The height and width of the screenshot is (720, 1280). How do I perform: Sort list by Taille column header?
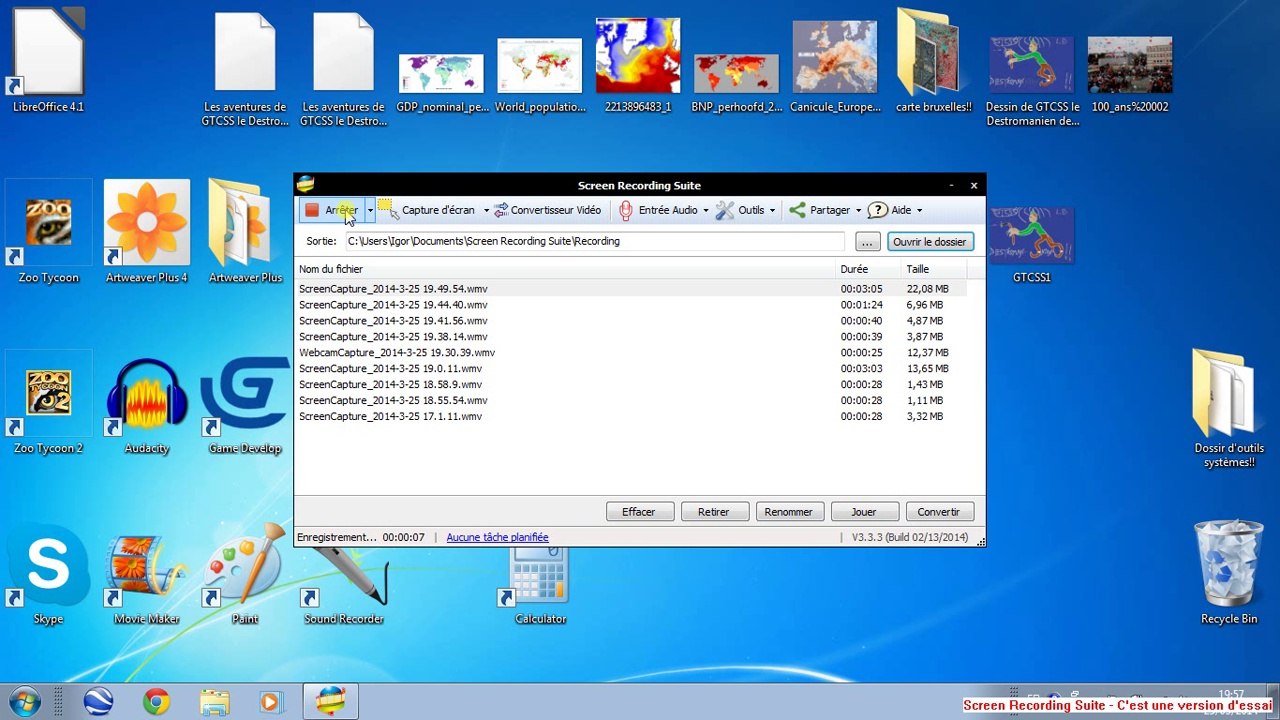pos(935,269)
